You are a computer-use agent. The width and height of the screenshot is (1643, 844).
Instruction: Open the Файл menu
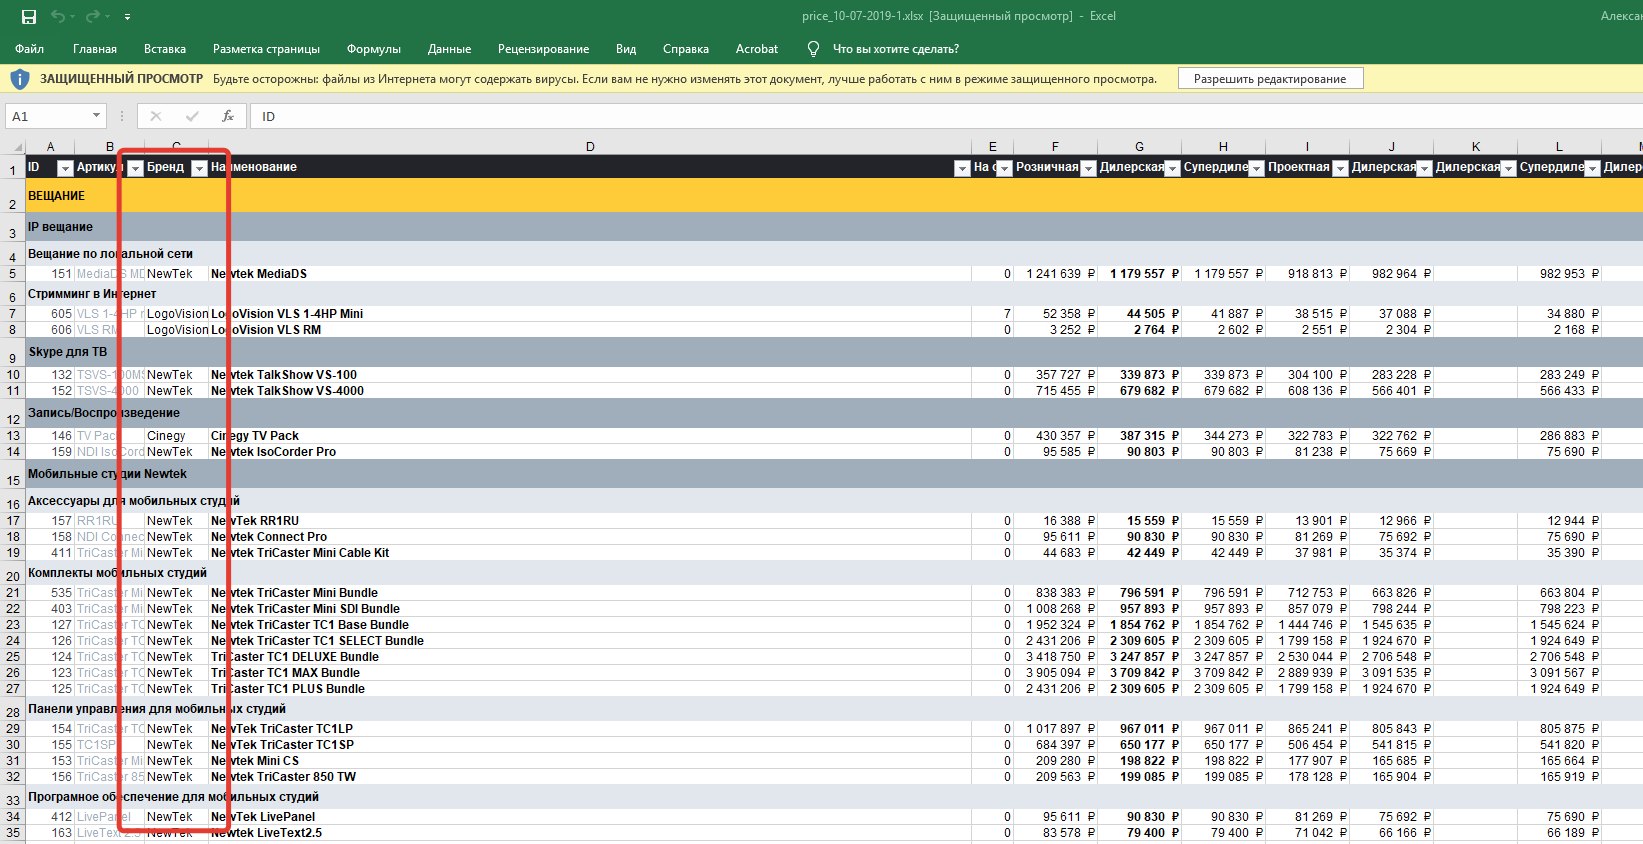[x=30, y=49]
